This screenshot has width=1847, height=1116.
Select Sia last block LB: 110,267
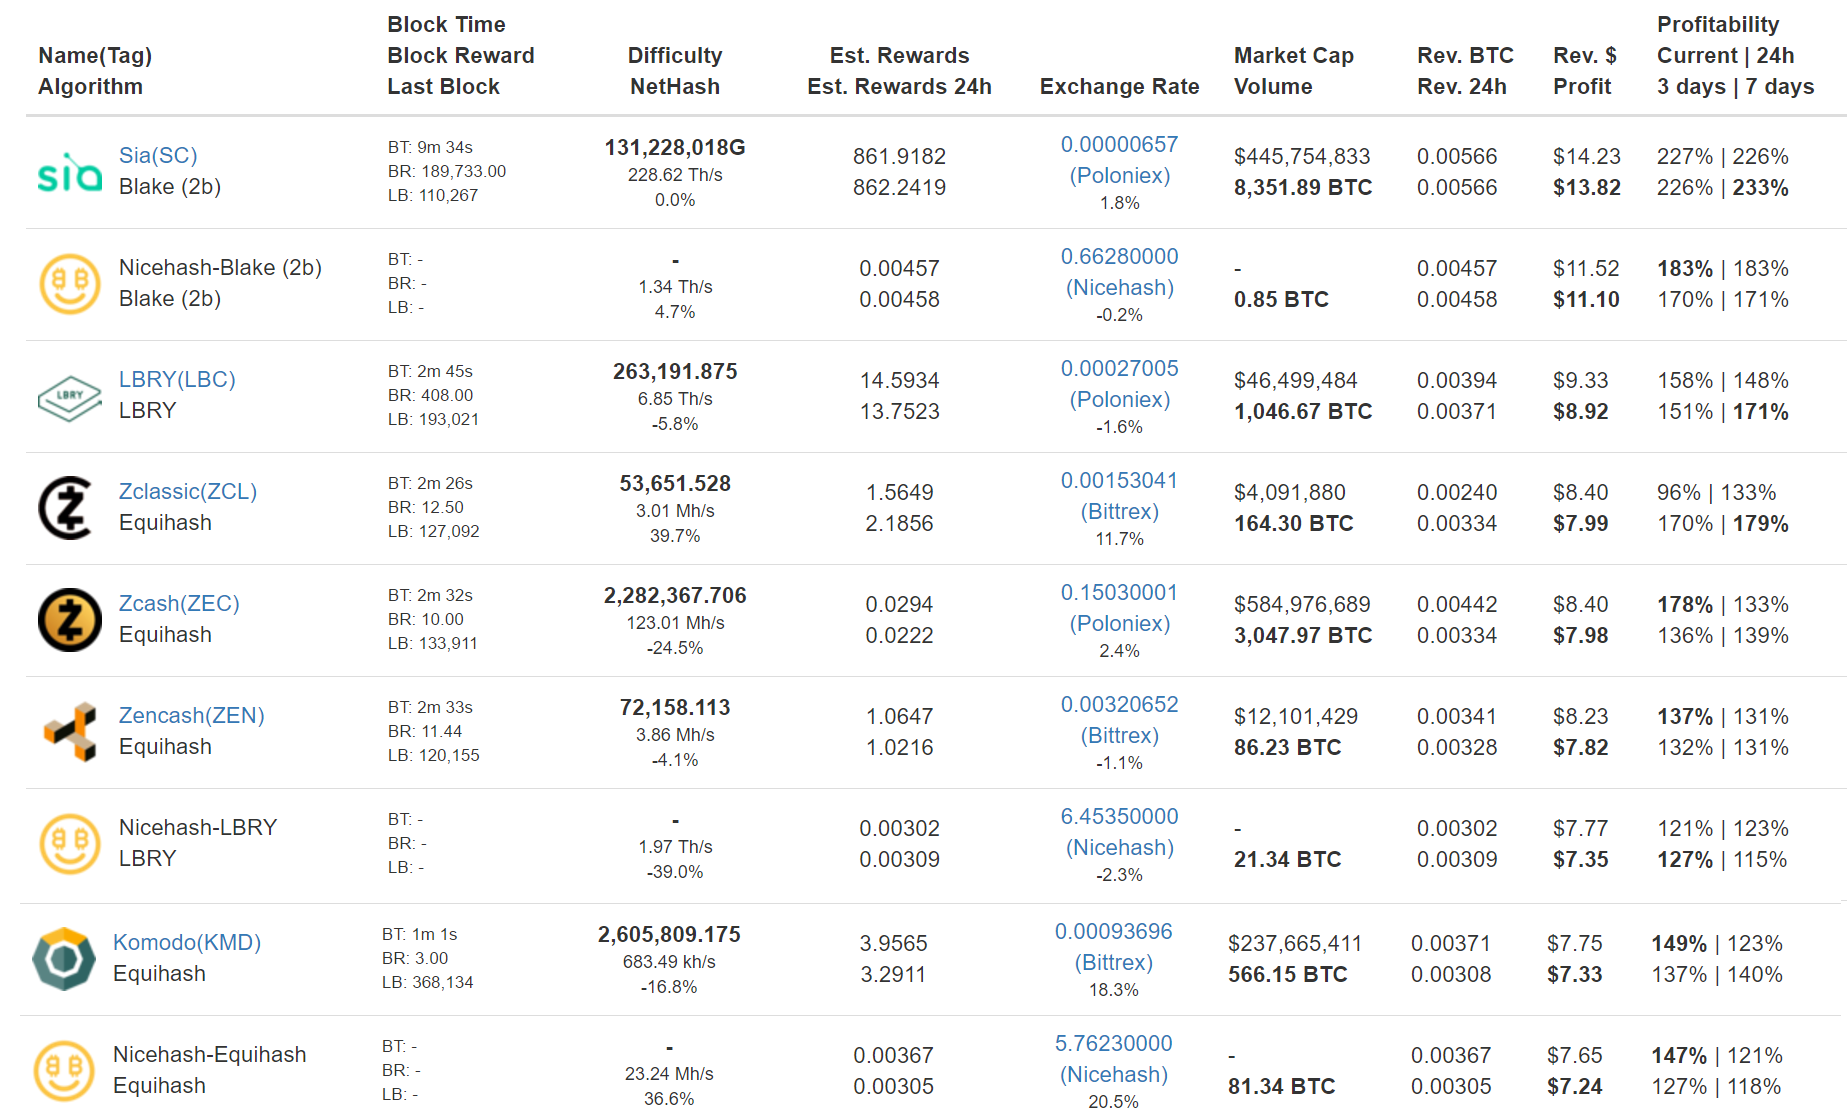433,196
